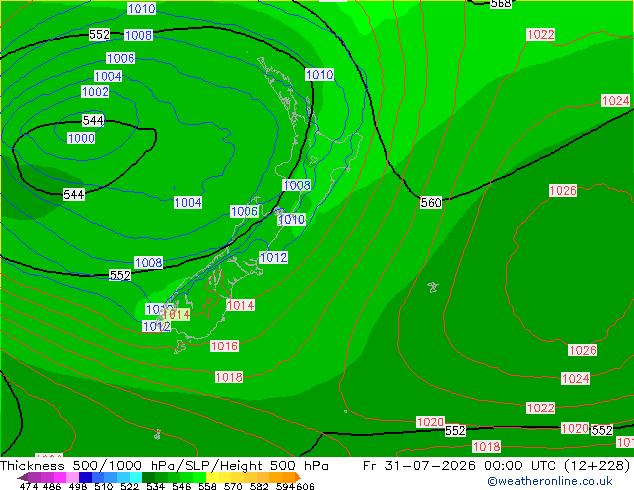Image resolution: width=634 pixels, height=490 pixels.
Task: Click the forecast date Fr 31-07-2026 text
Action: pyautogui.click(x=419, y=466)
